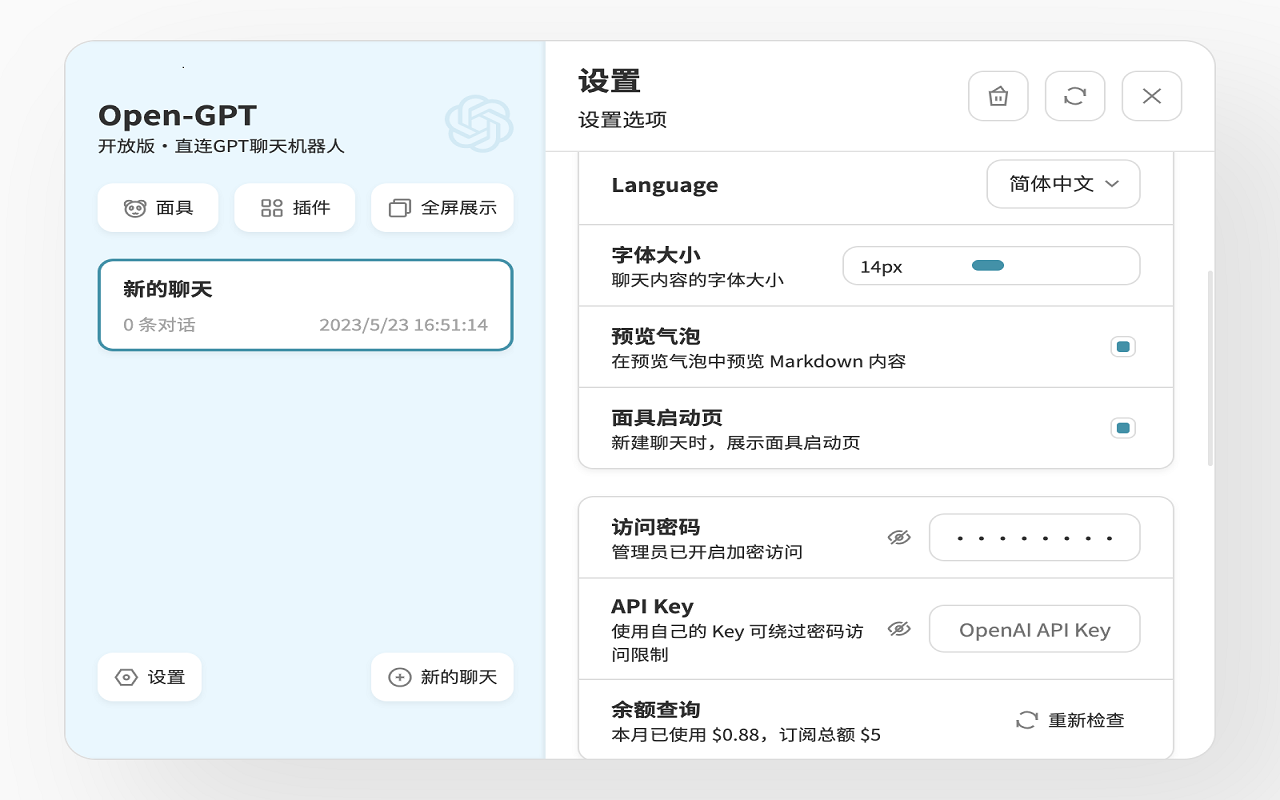This screenshot has height=800, width=1280.
Task: Show the 访问密码 with the eye icon
Action: [x=899, y=538]
